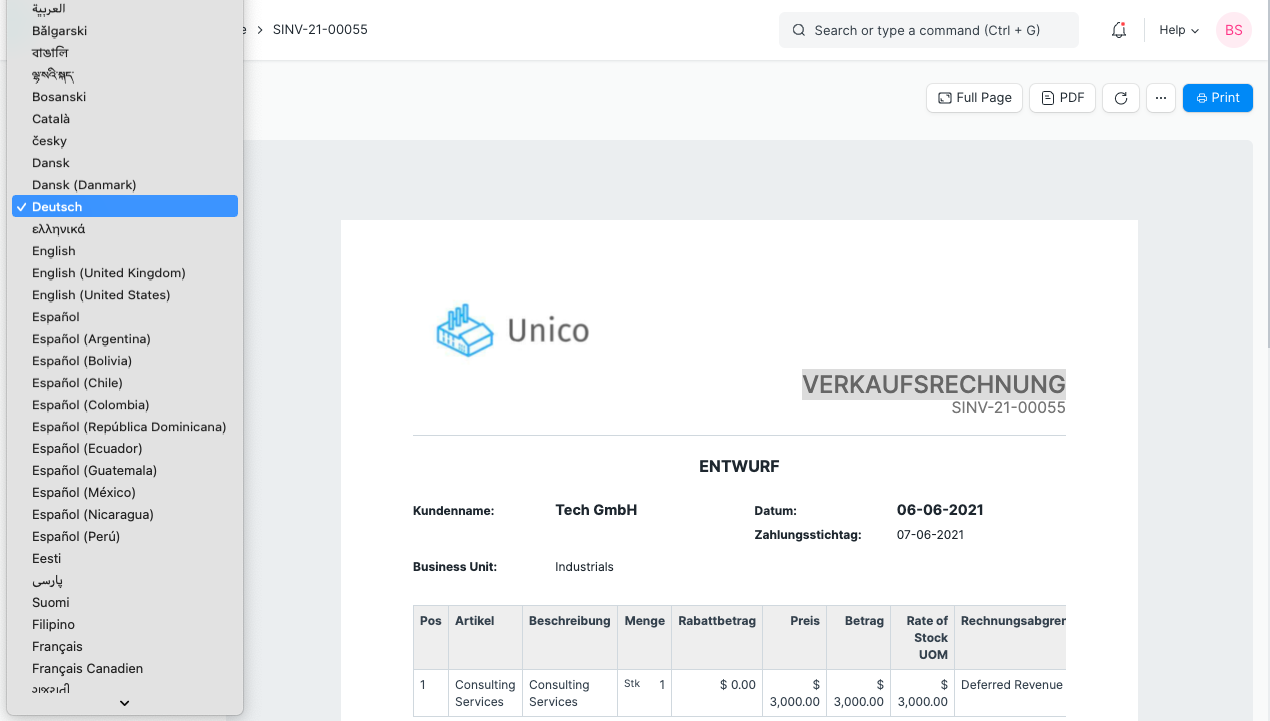
Task: Choose Dansk (Danmark) in the language menu
Action: click(85, 184)
